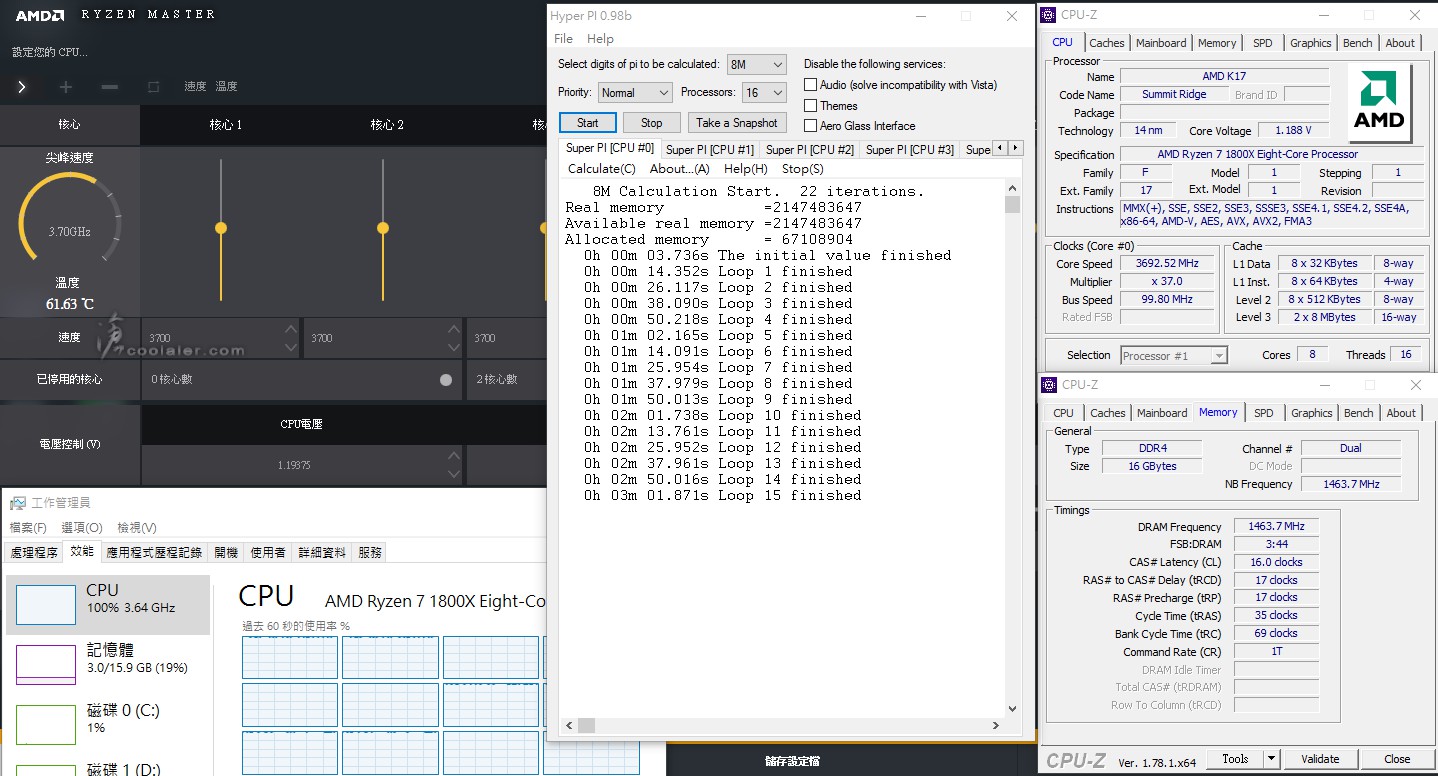Click the AMD logo in the CPU-Z Processor section
The height and width of the screenshot is (776, 1438).
click(1379, 104)
